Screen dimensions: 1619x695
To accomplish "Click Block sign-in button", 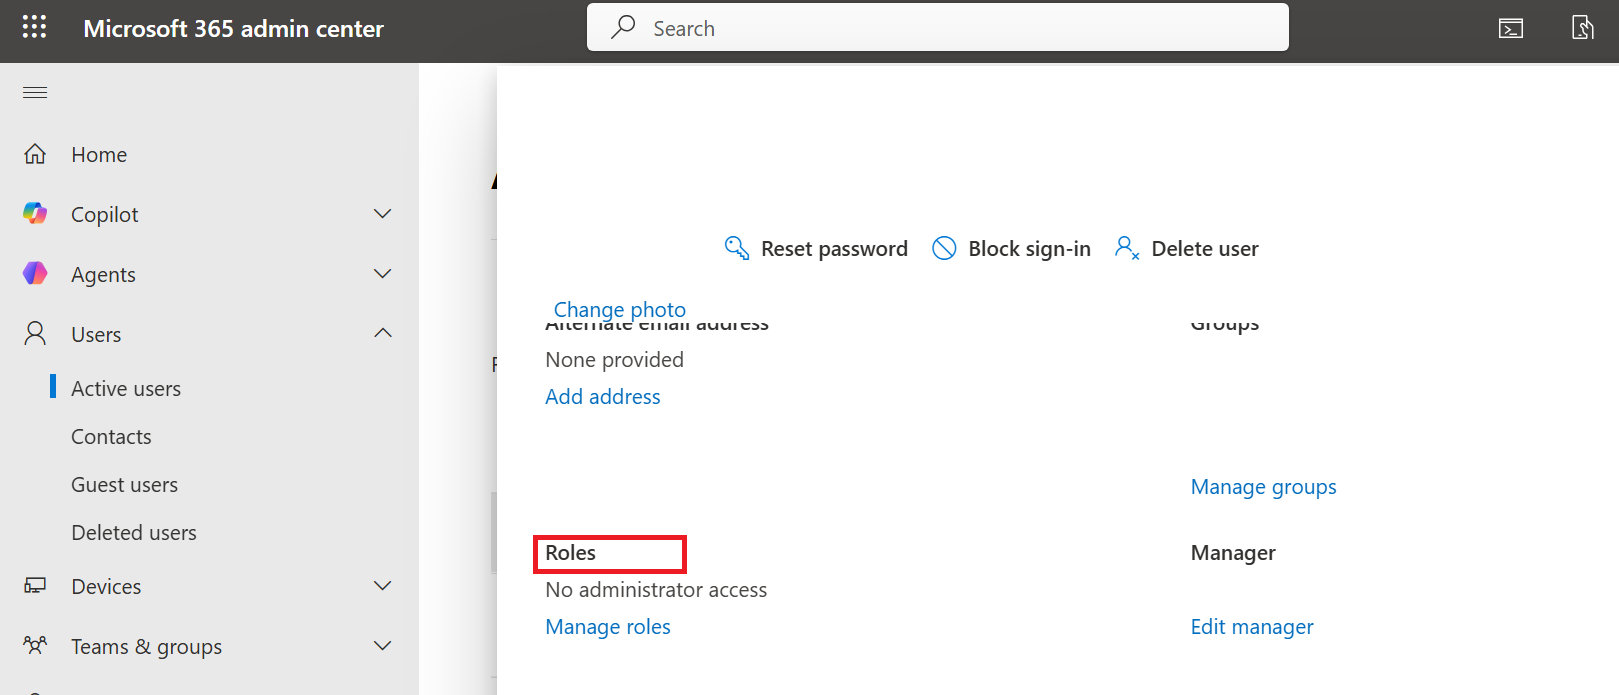I will coord(1011,249).
